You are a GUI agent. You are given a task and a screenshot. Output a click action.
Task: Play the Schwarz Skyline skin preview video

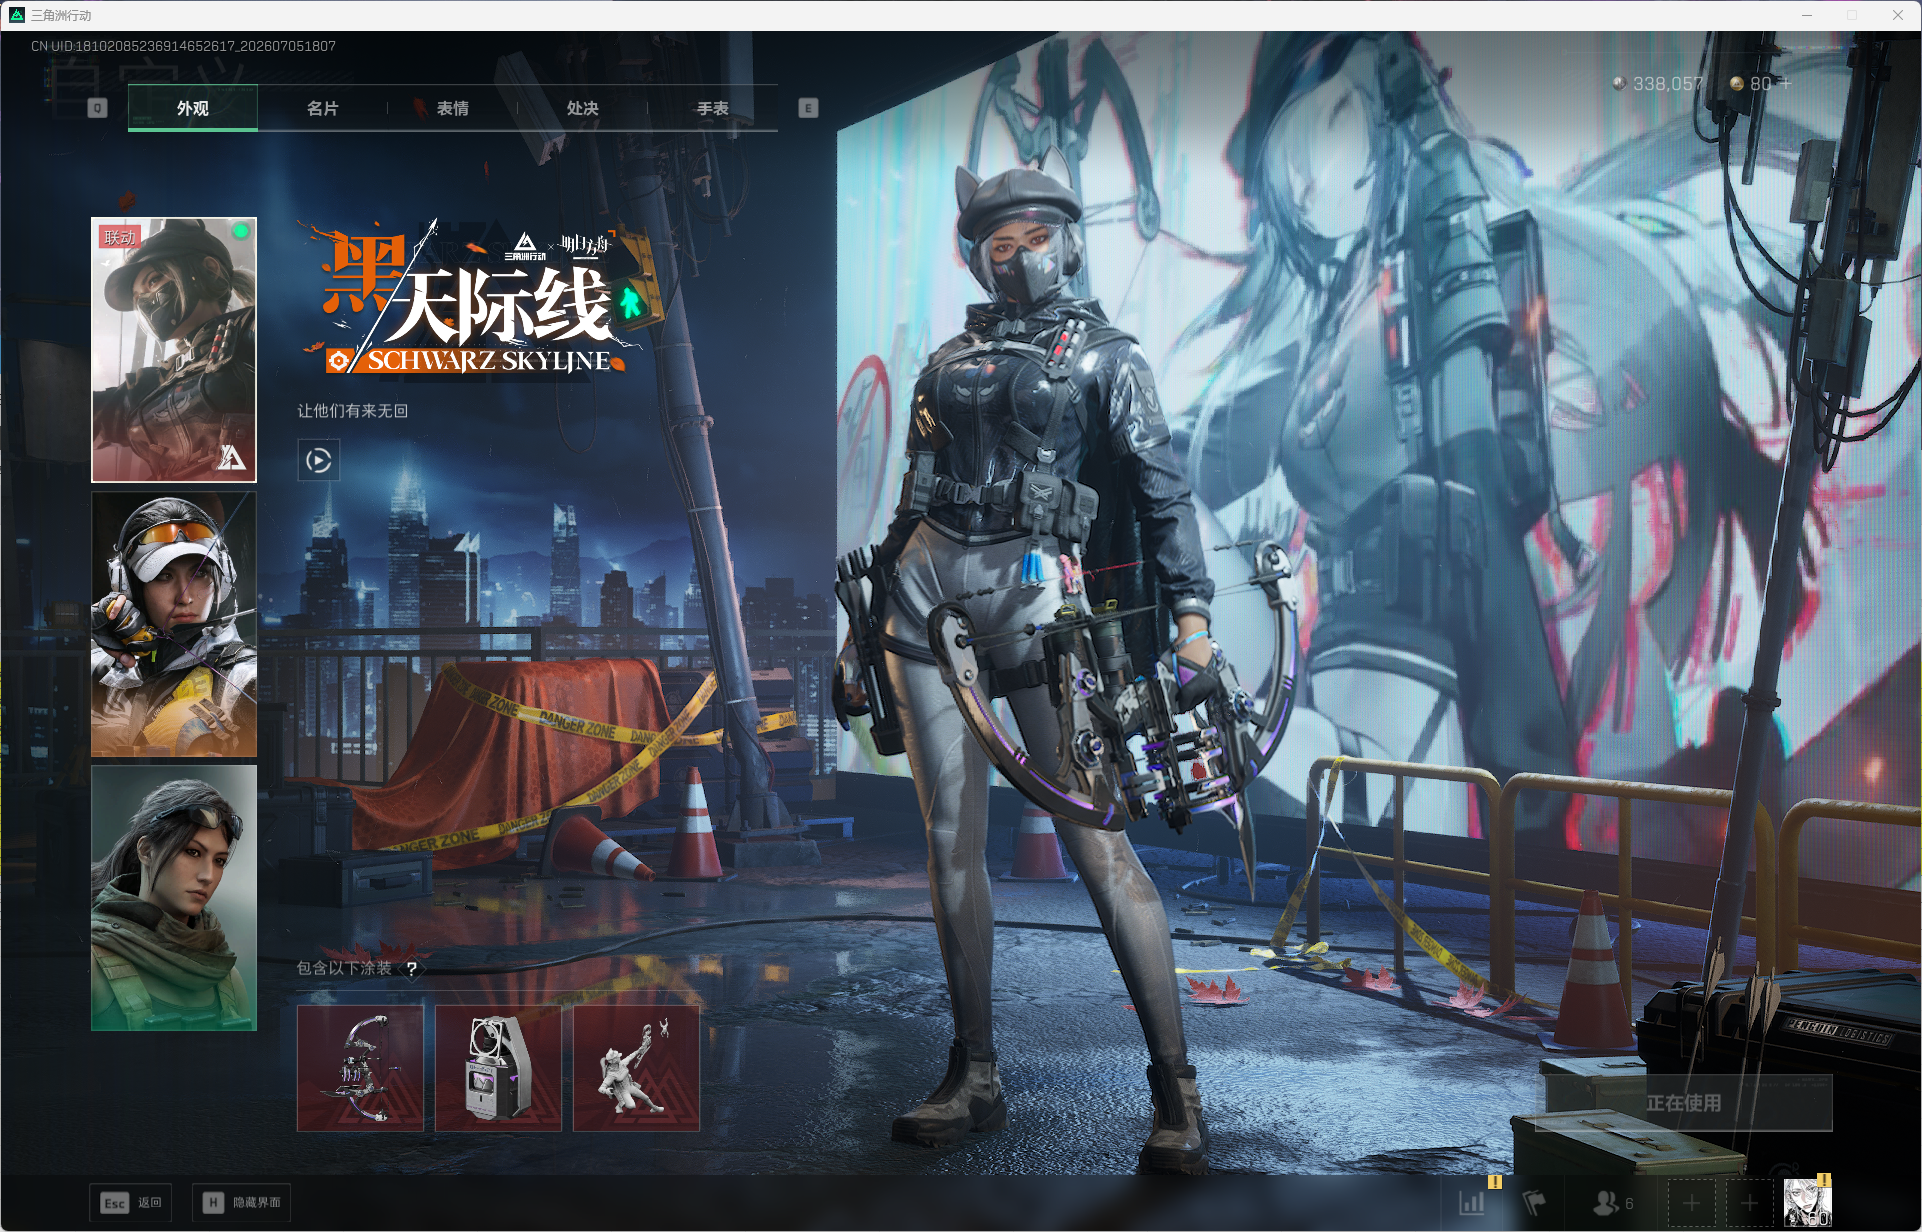tap(319, 461)
